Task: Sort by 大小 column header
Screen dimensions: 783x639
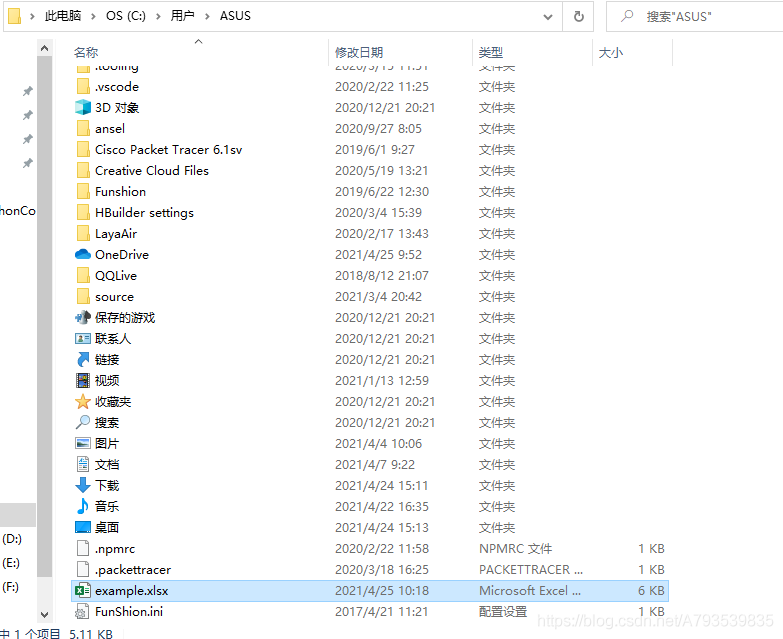Action: 611,52
